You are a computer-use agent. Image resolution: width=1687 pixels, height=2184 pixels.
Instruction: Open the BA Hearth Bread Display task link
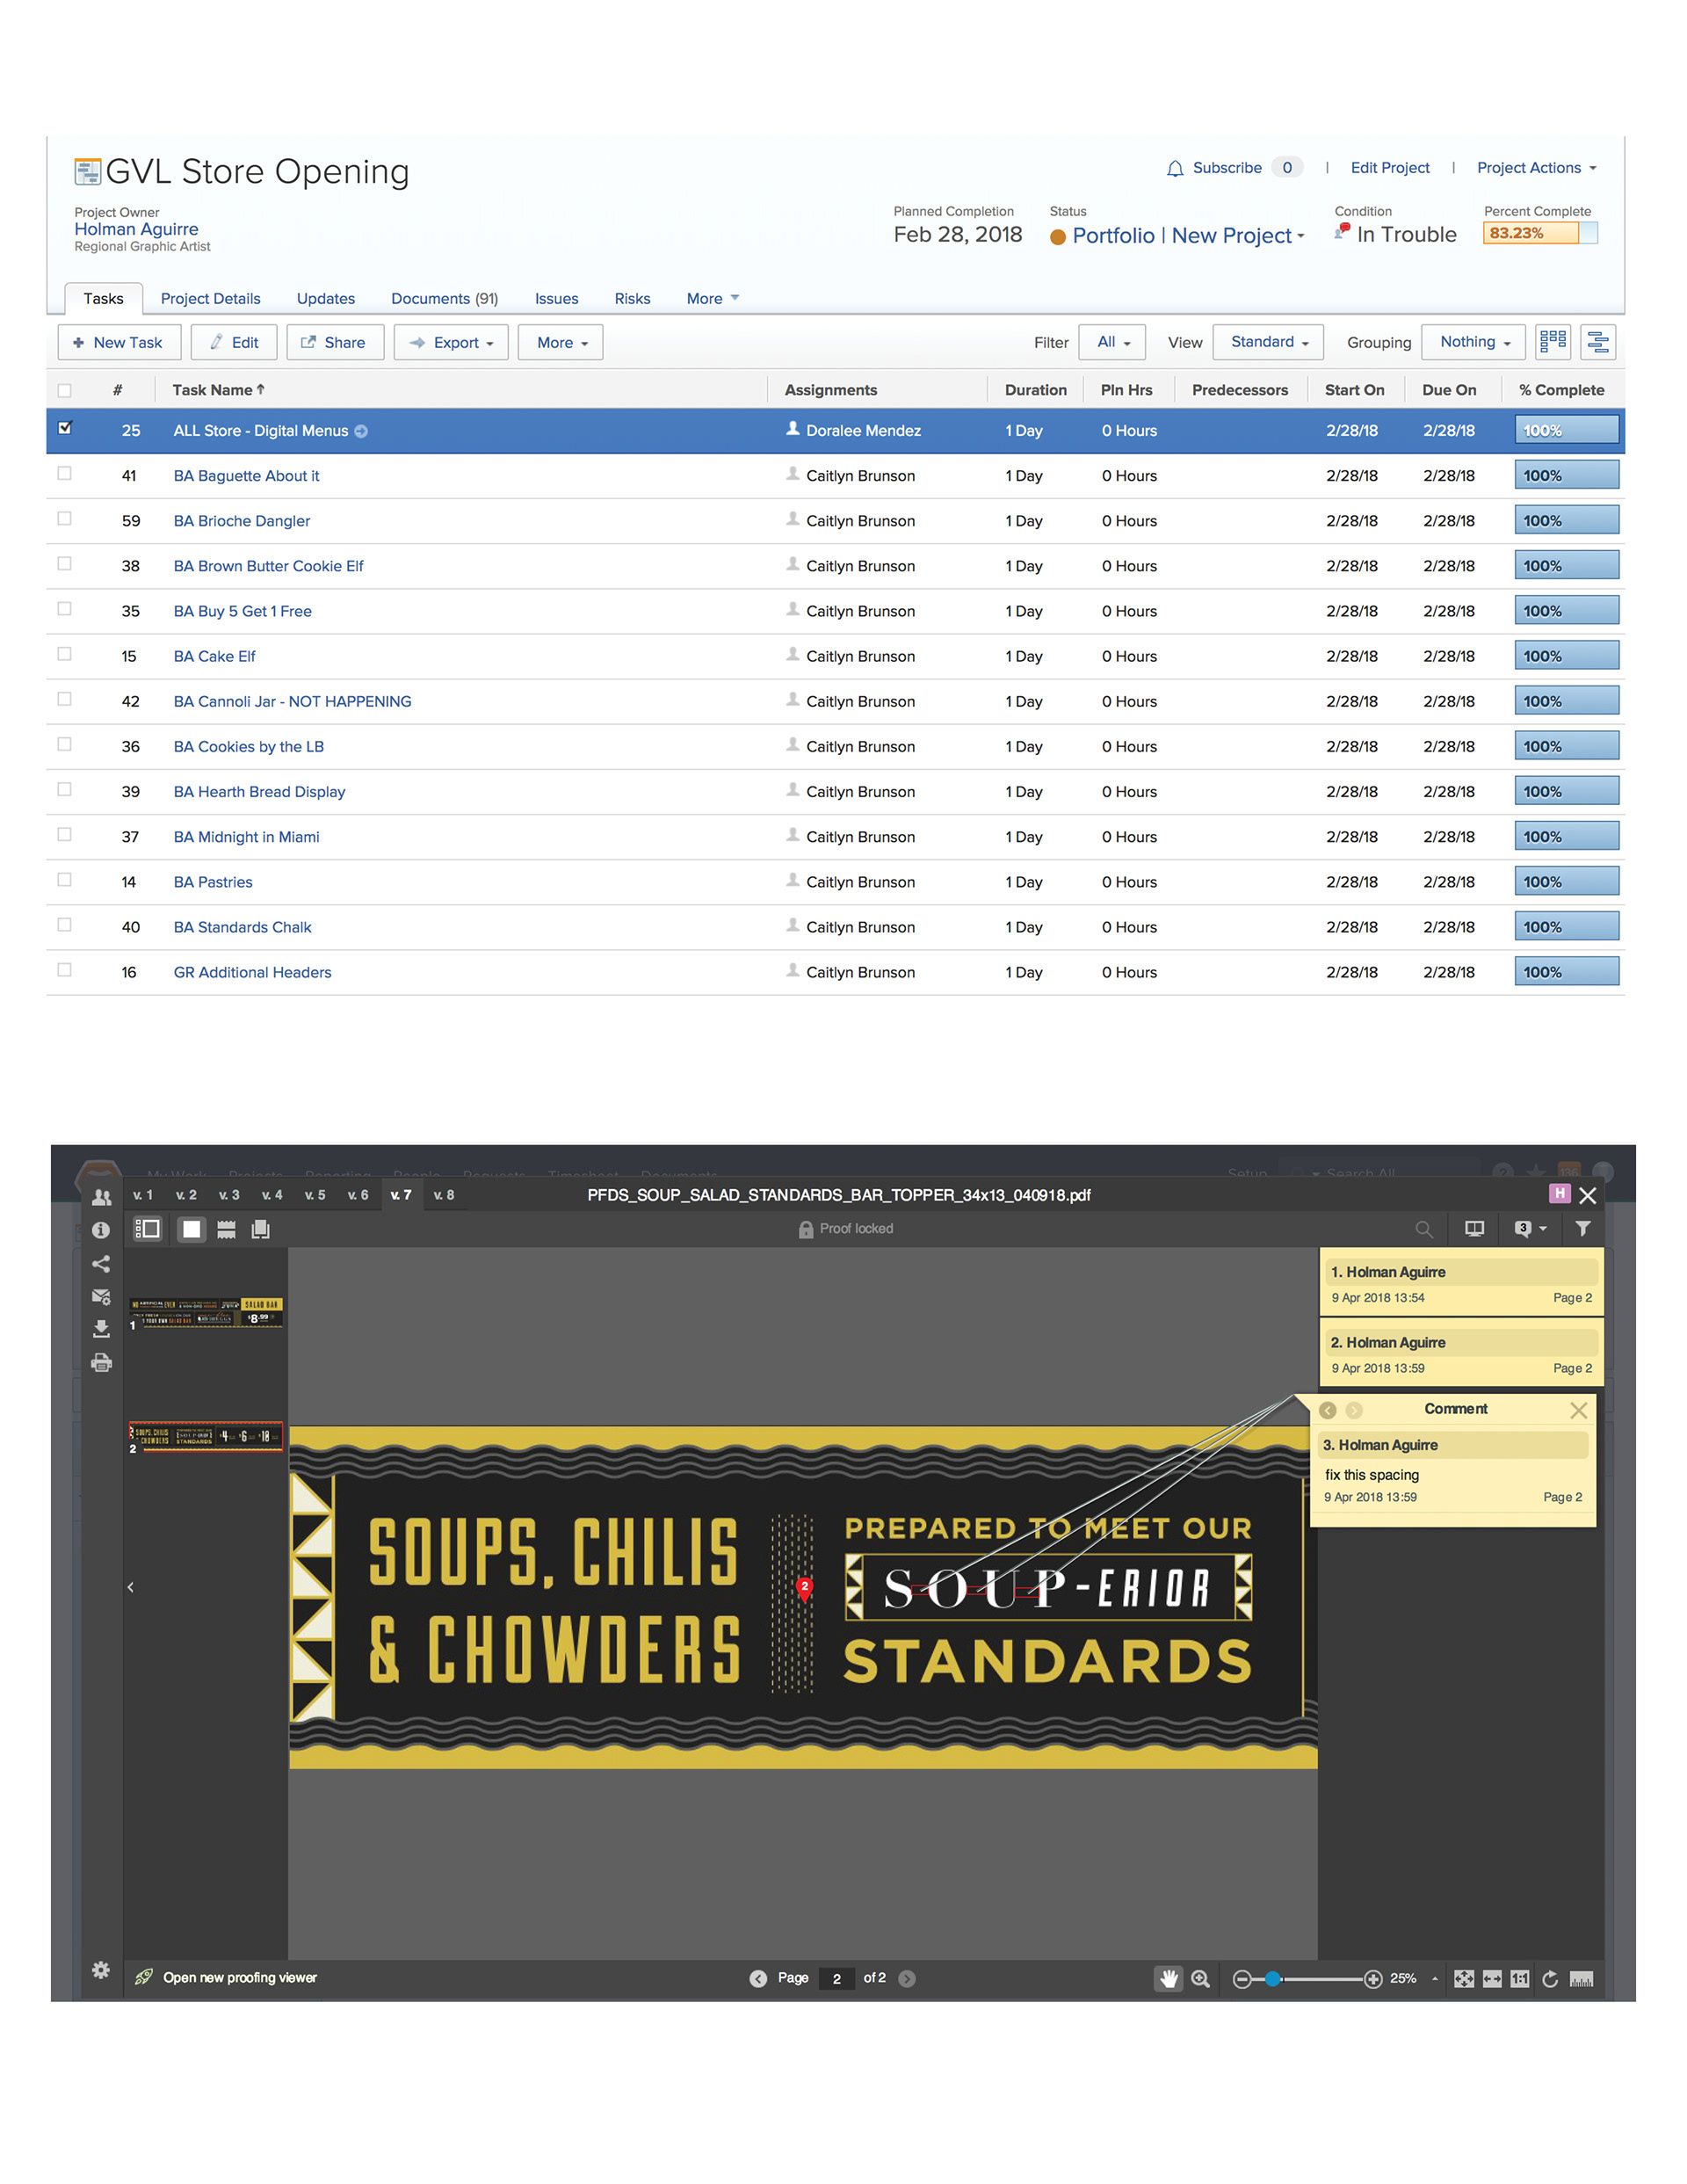tap(259, 792)
